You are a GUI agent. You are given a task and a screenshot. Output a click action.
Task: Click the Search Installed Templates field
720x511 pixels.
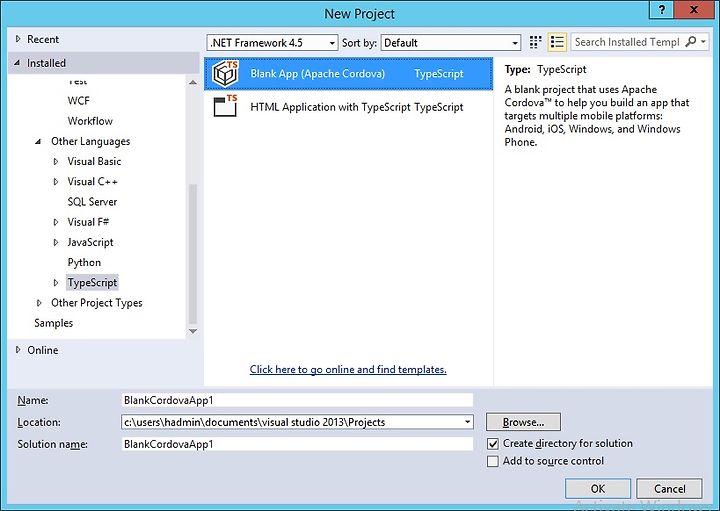627,42
